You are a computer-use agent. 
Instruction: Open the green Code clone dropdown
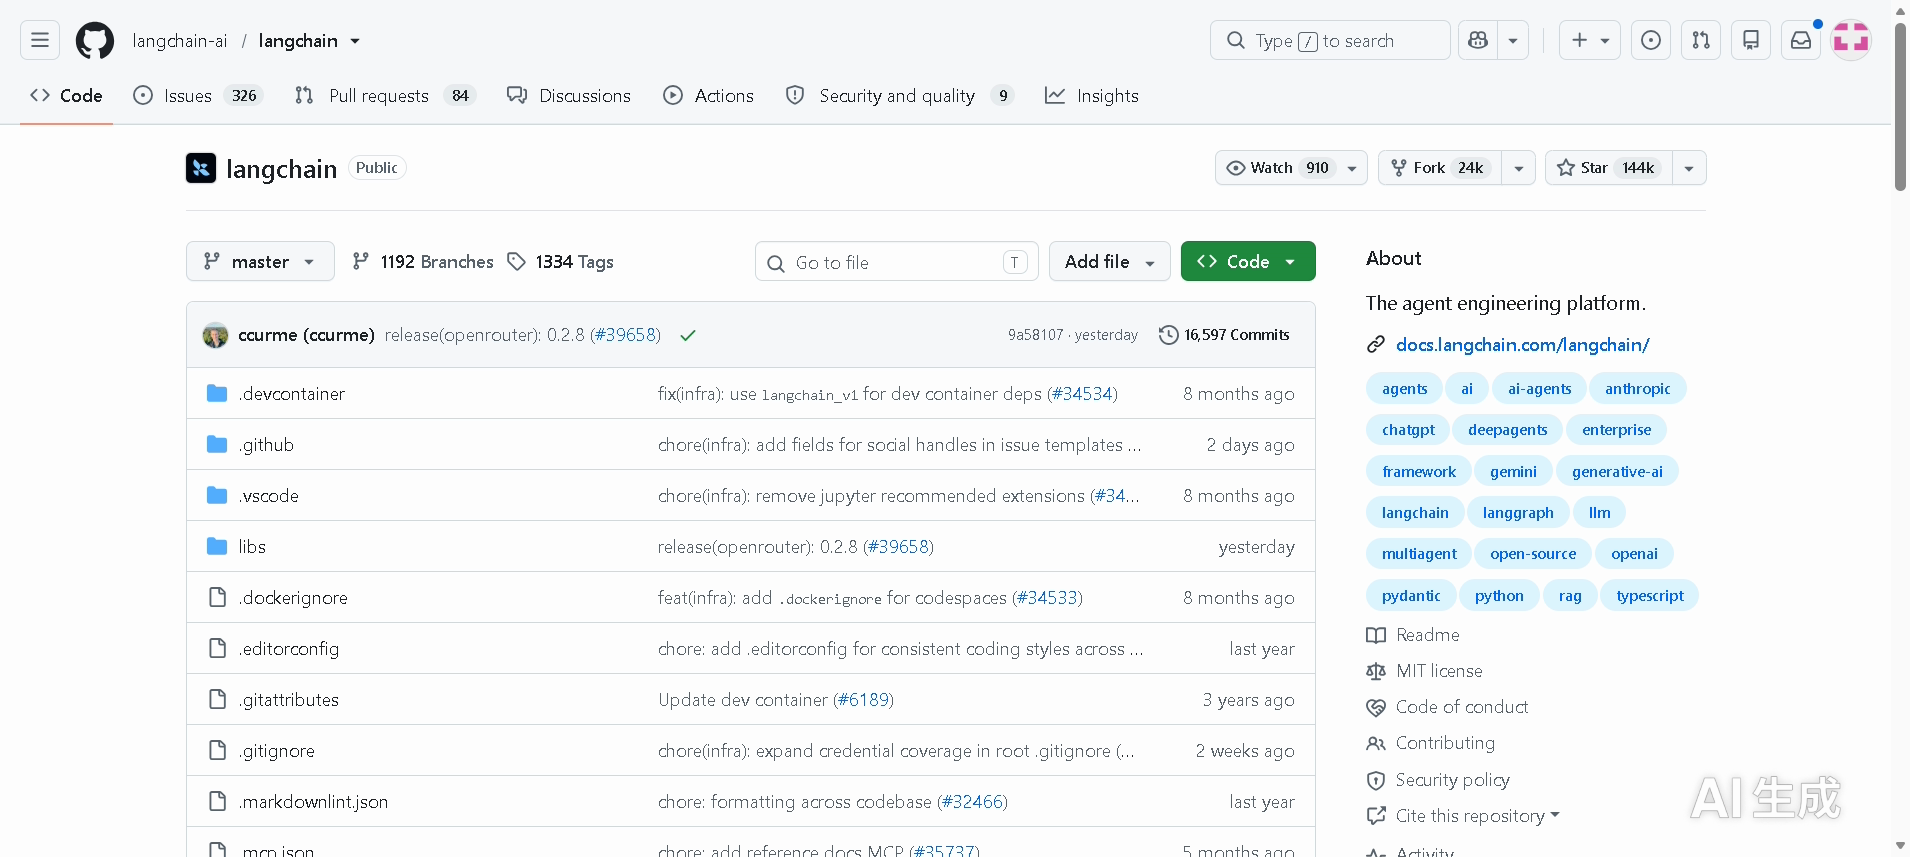click(1248, 262)
